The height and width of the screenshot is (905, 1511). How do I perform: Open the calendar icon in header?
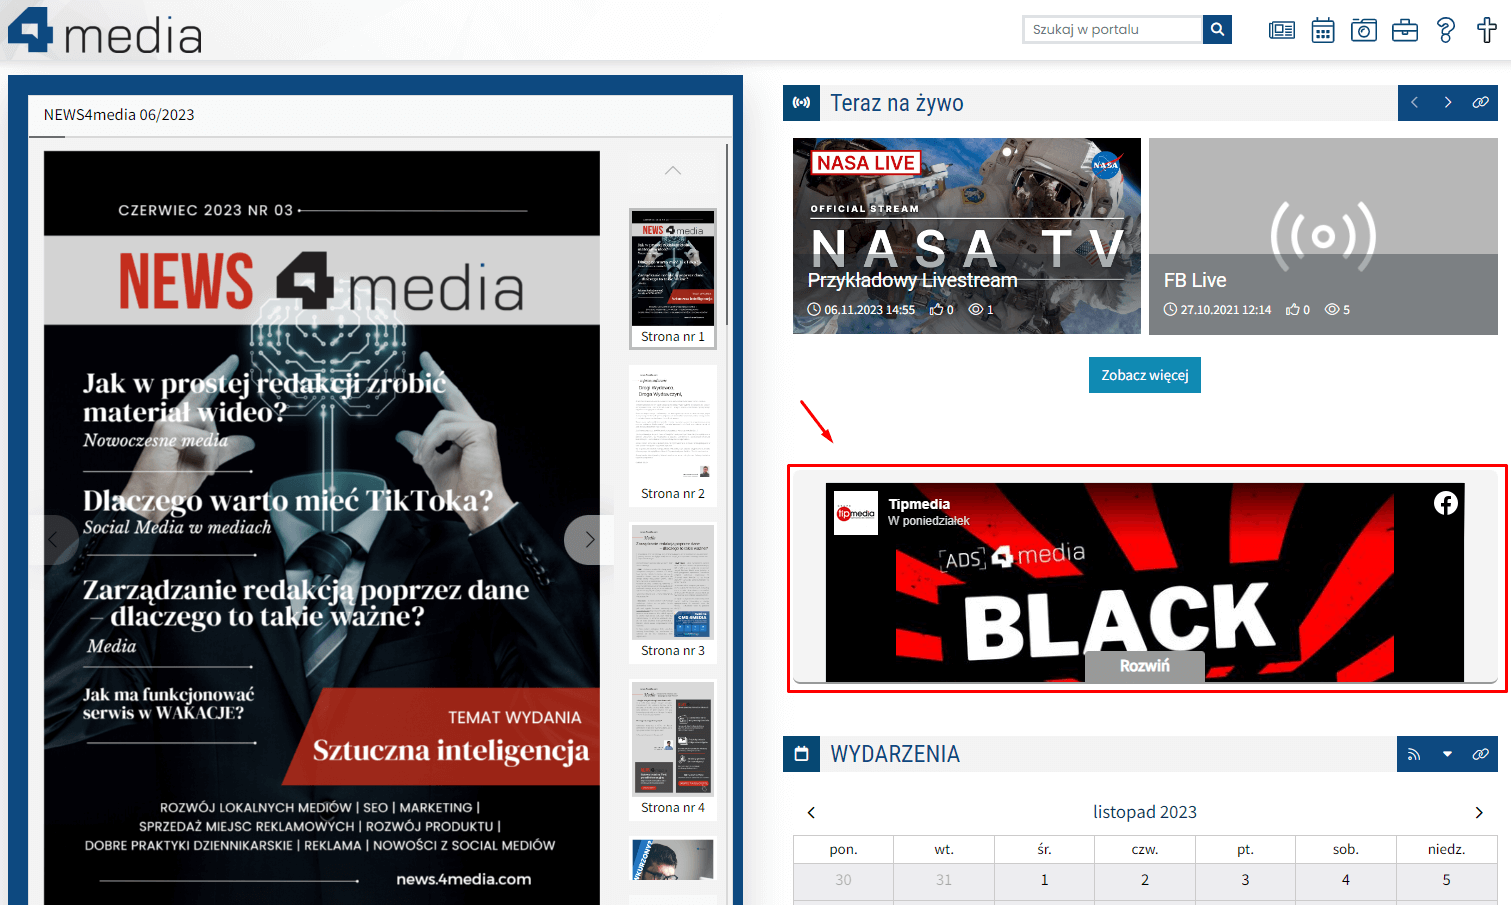point(1323,30)
